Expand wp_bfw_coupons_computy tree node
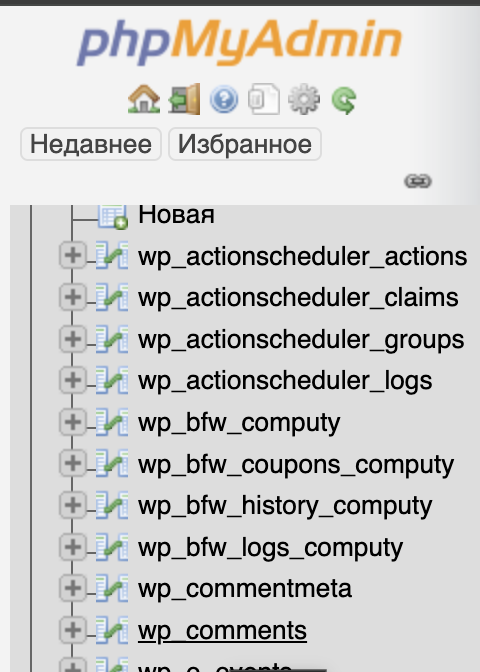 pyautogui.click(x=73, y=463)
